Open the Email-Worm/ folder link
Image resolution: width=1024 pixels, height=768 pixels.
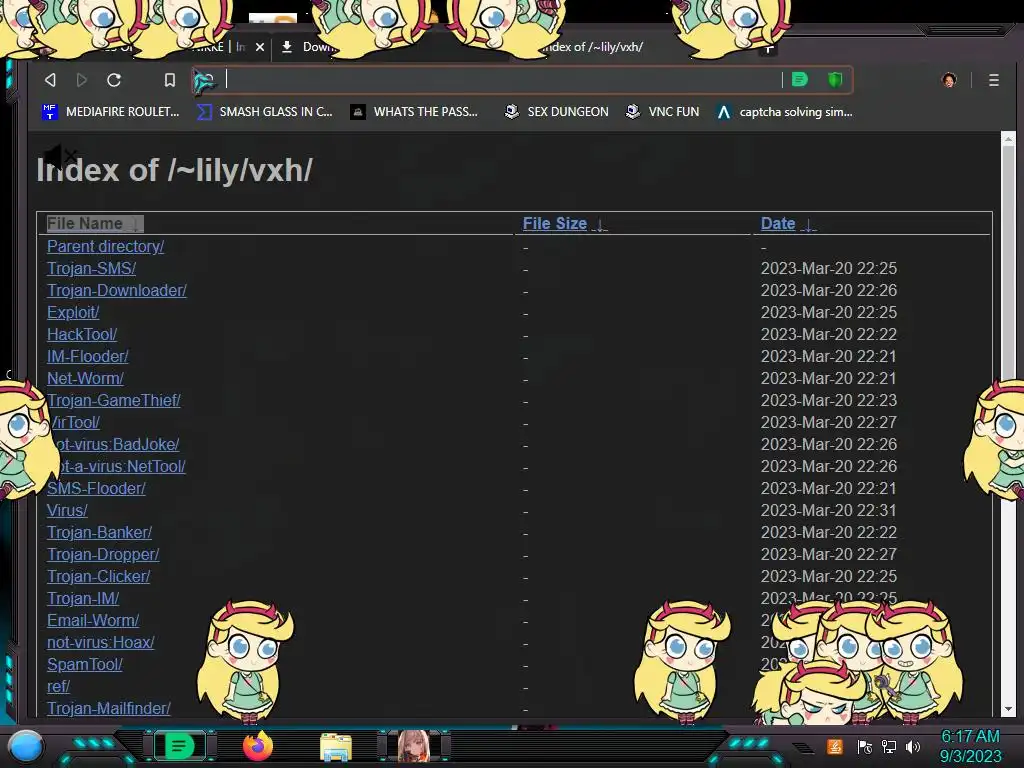(x=93, y=620)
